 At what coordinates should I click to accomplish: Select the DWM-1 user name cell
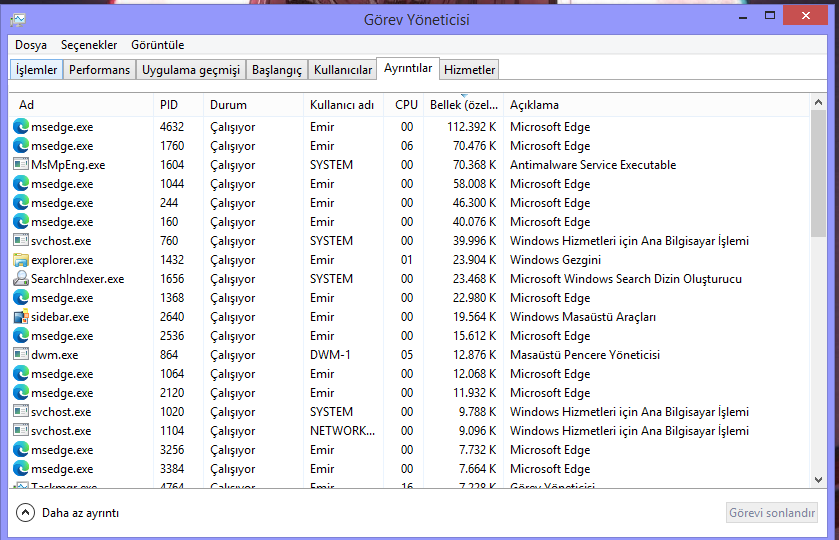tap(330, 355)
